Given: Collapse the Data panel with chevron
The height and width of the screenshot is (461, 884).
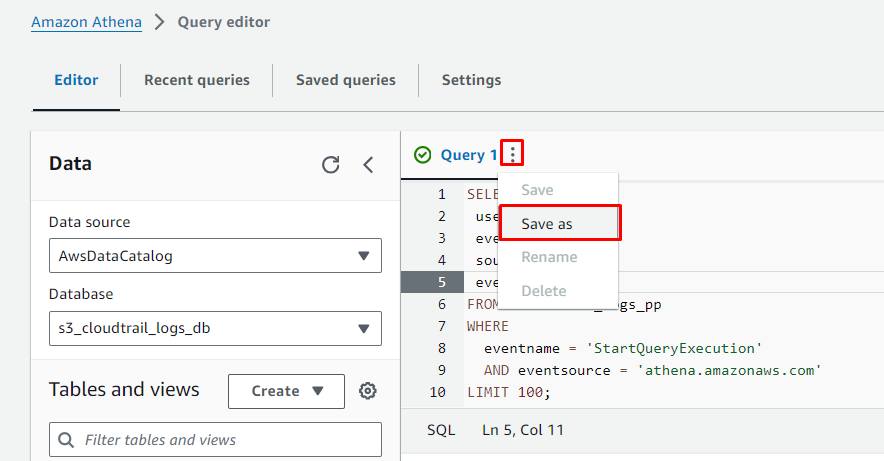Looking at the screenshot, I should pyautogui.click(x=368, y=165).
